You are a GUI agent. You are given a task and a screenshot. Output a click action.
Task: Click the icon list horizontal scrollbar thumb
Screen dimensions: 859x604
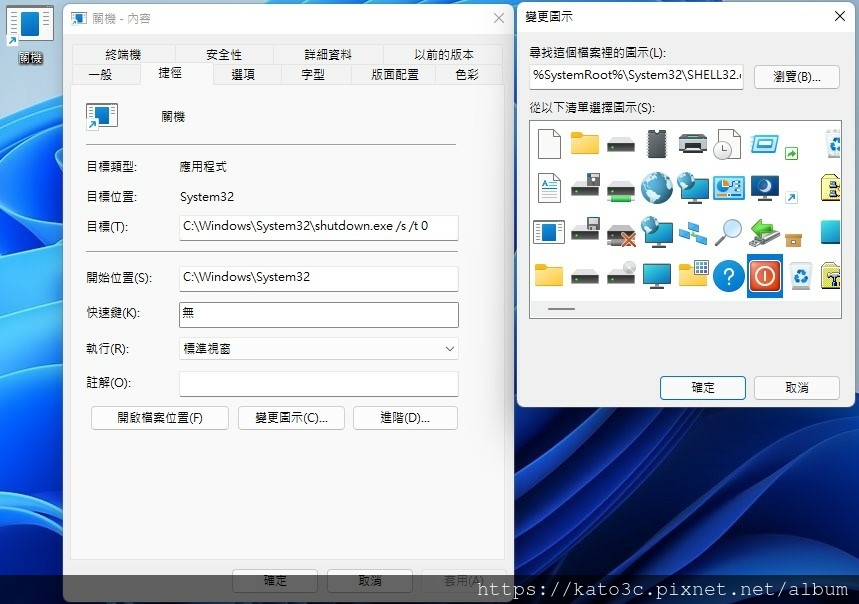click(561, 309)
